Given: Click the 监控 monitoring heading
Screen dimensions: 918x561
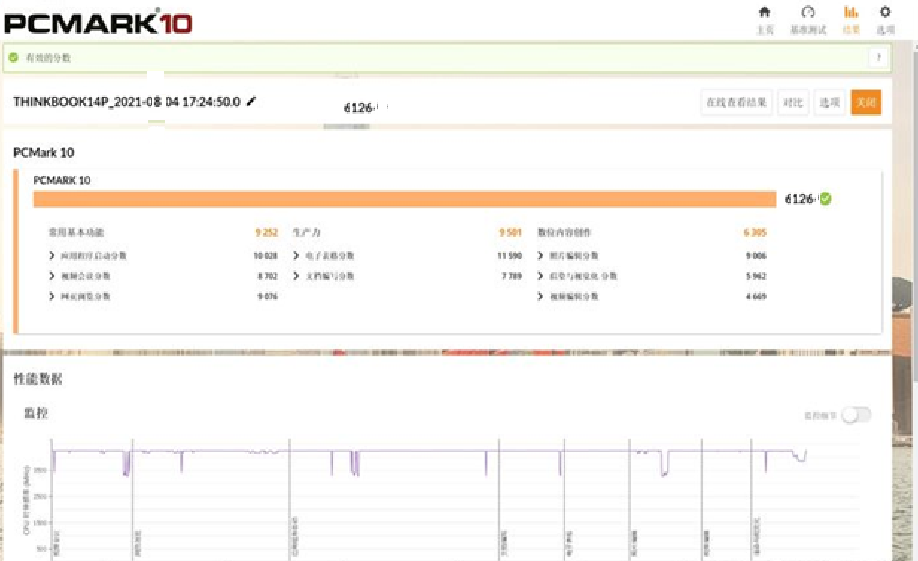Looking at the screenshot, I should 36,413.
